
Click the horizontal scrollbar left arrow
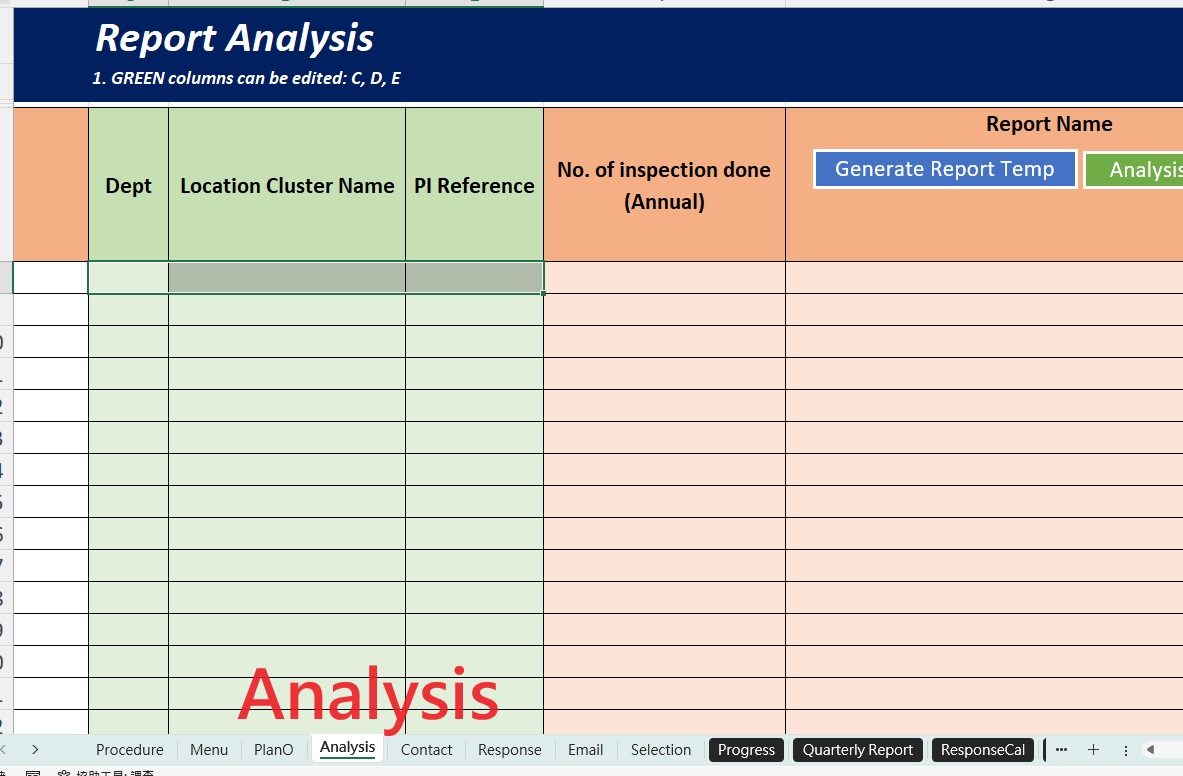pyautogui.click(x=1151, y=749)
